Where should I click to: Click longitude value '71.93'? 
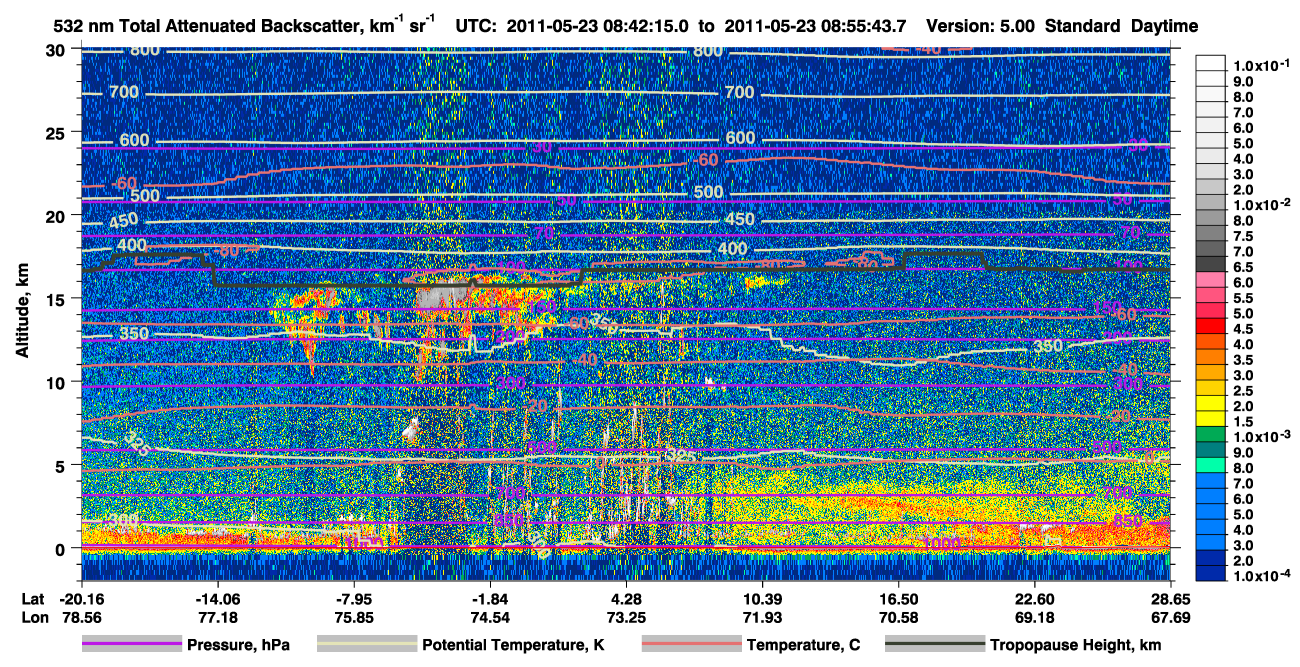coord(762,617)
